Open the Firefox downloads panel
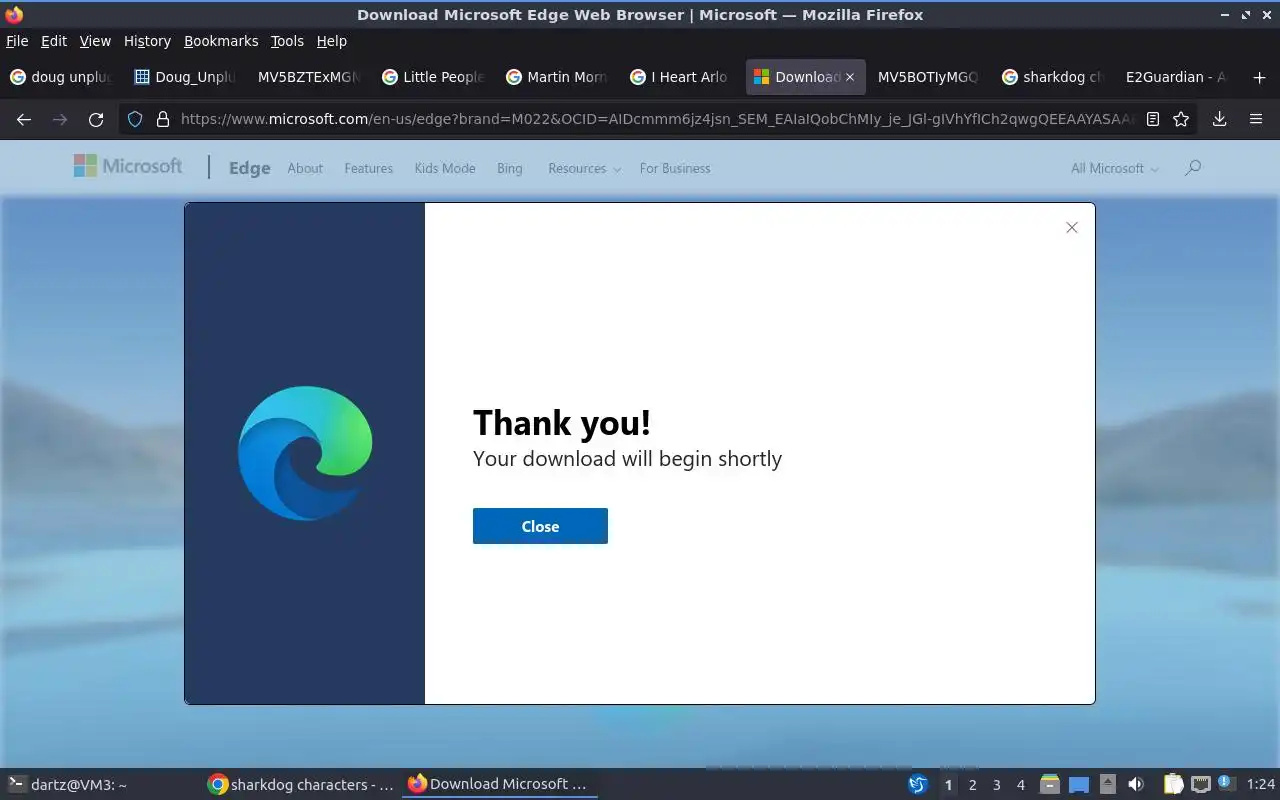This screenshot has height=800, width=1280. point(1220,119)
